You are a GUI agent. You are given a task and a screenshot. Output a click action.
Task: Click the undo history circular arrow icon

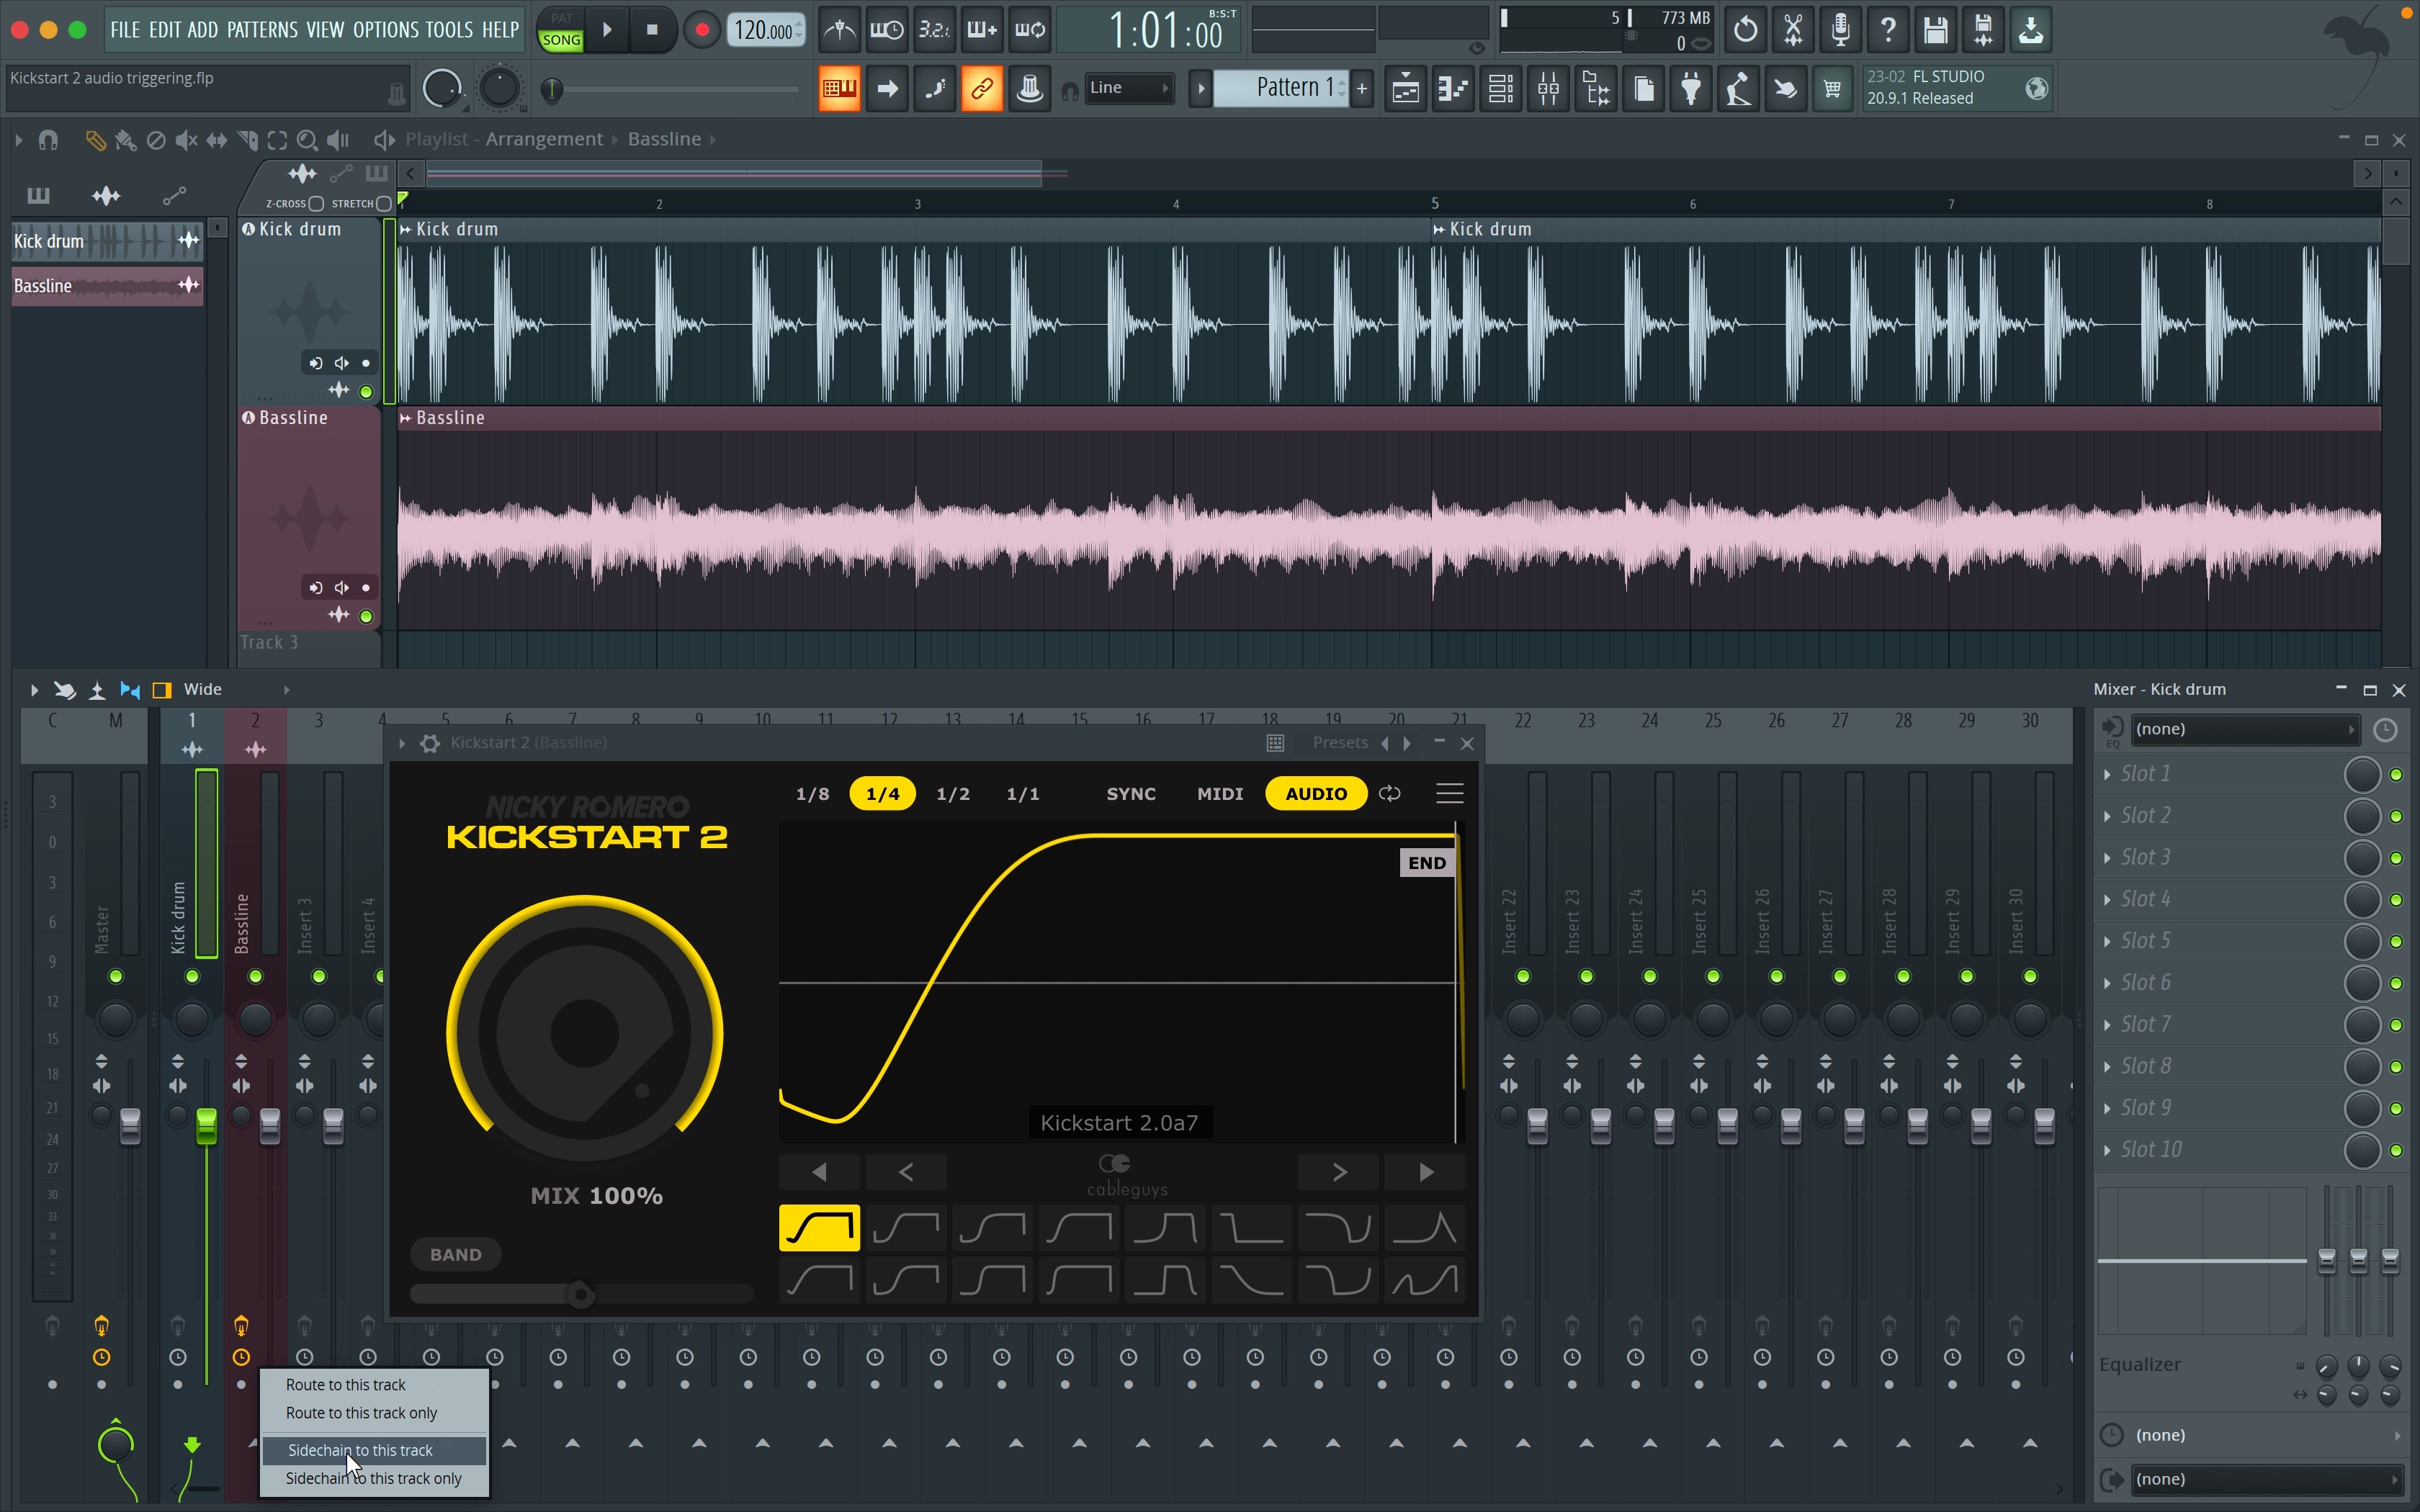click(1745, 30)
